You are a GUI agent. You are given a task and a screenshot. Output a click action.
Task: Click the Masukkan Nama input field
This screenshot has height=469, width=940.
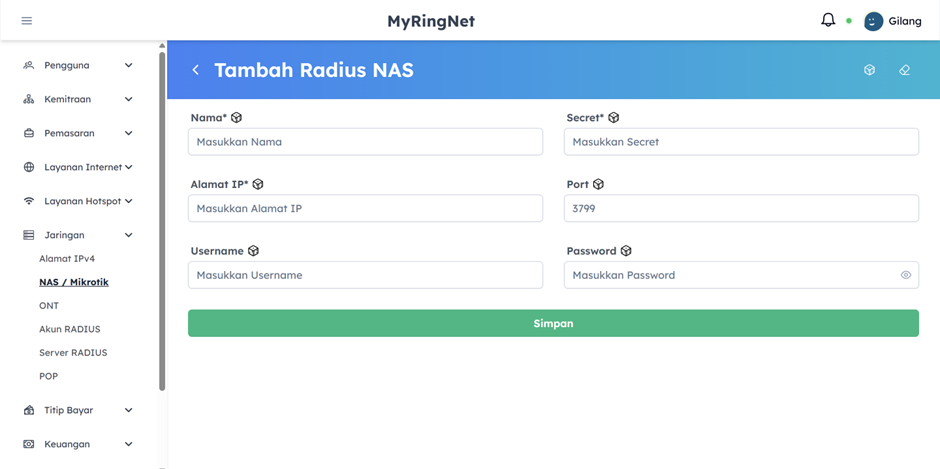365,142
